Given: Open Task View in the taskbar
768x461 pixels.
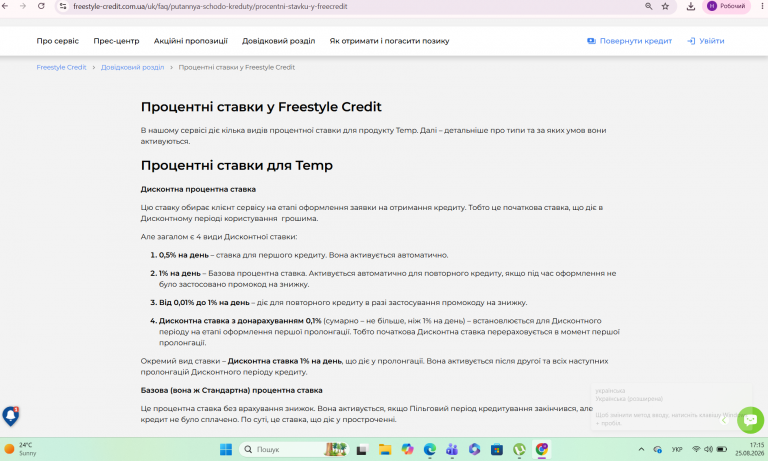Looking at the screenshot, I should [362, 449].
